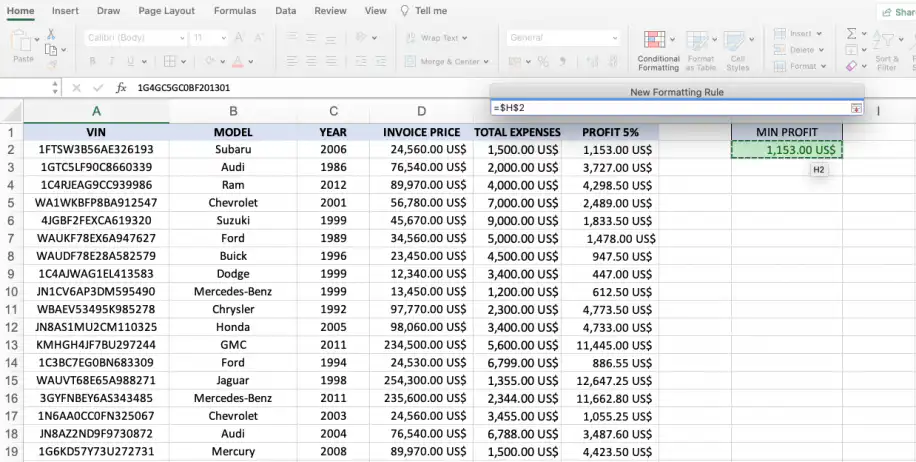Expand the Conditional Formatting dropdown arrow
Screen dimensions: 916x462
pyautogui.click(x=672, y=40)
